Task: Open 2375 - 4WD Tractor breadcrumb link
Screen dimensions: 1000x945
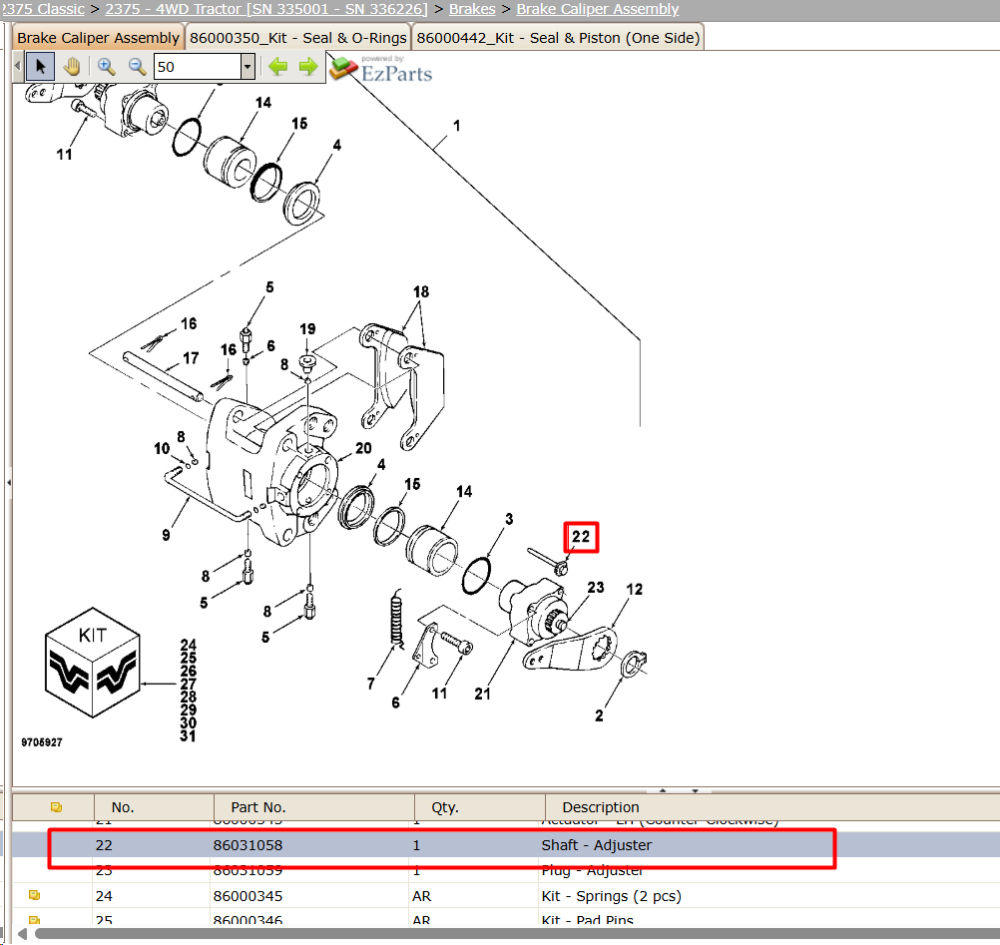Action: pyautogui.click(x=267, y=9)
